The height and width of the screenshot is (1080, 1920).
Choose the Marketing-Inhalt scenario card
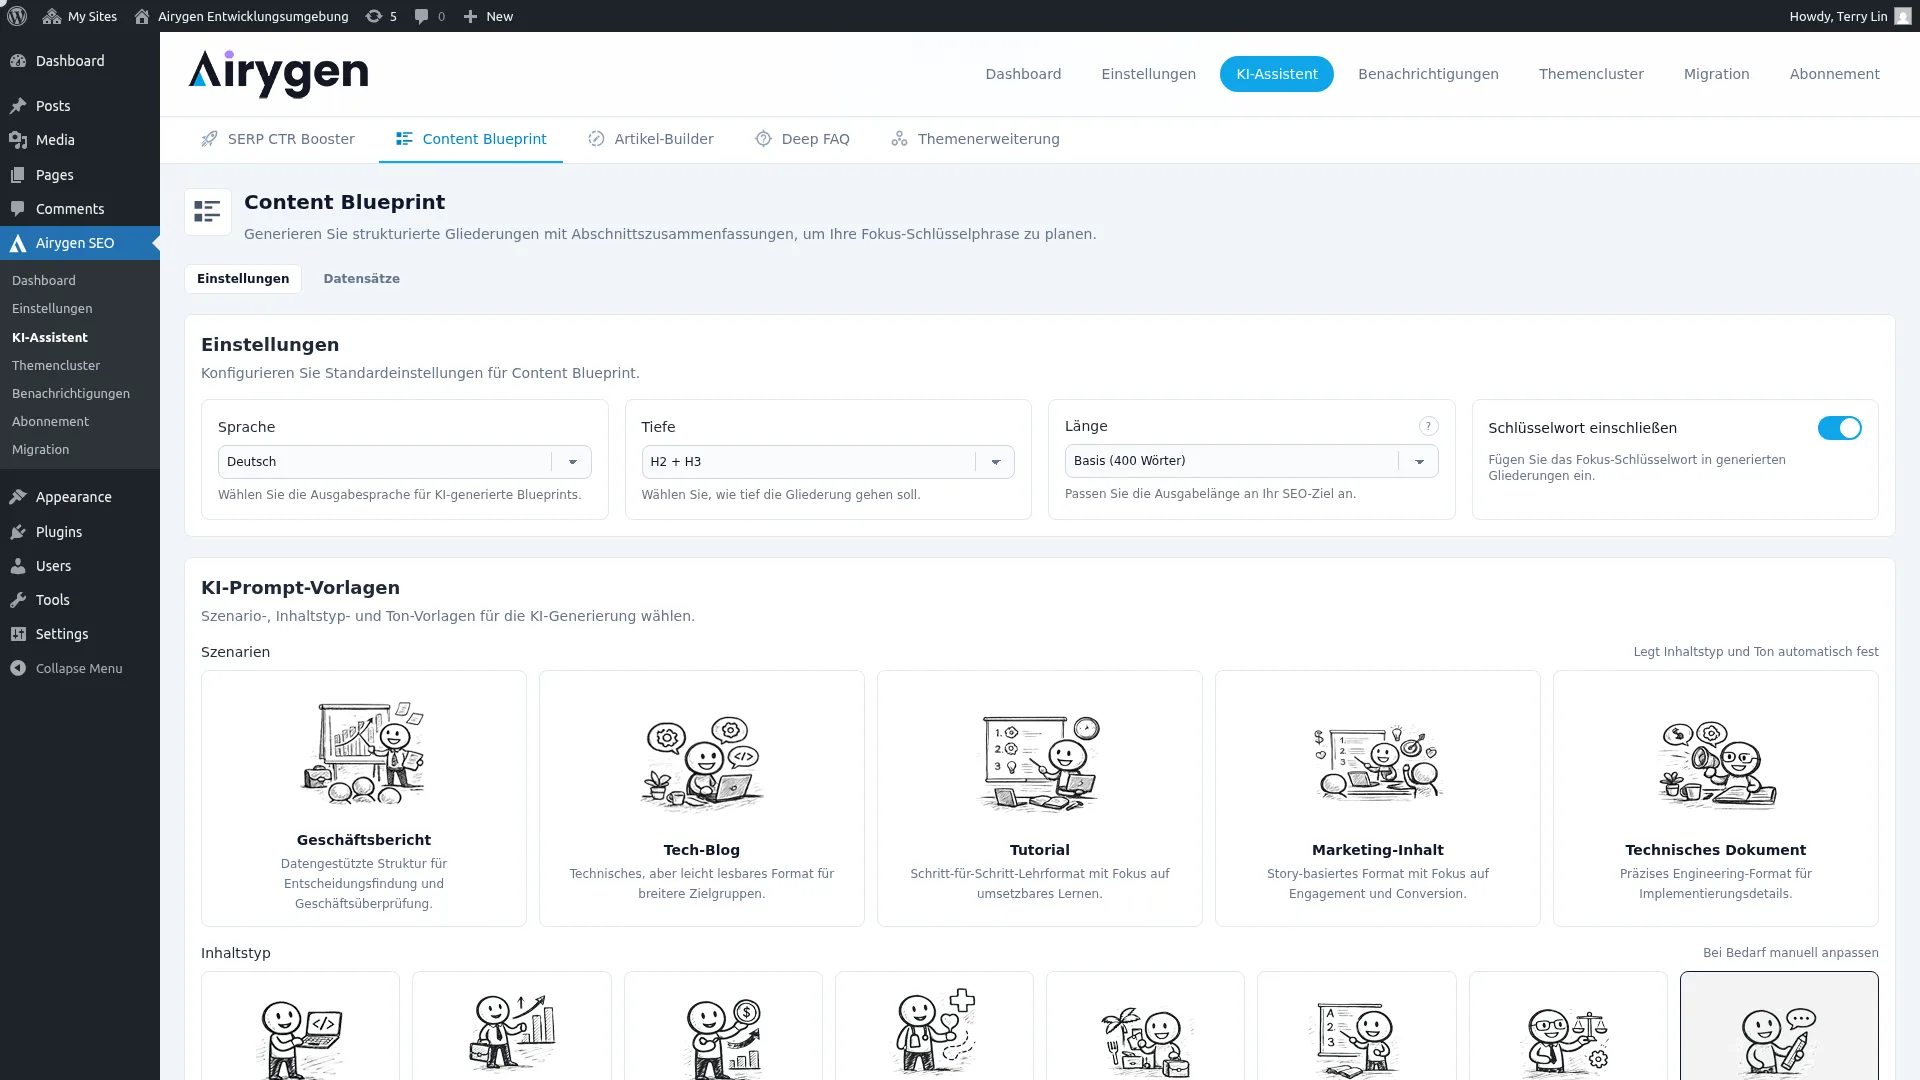coord(1378,798)
